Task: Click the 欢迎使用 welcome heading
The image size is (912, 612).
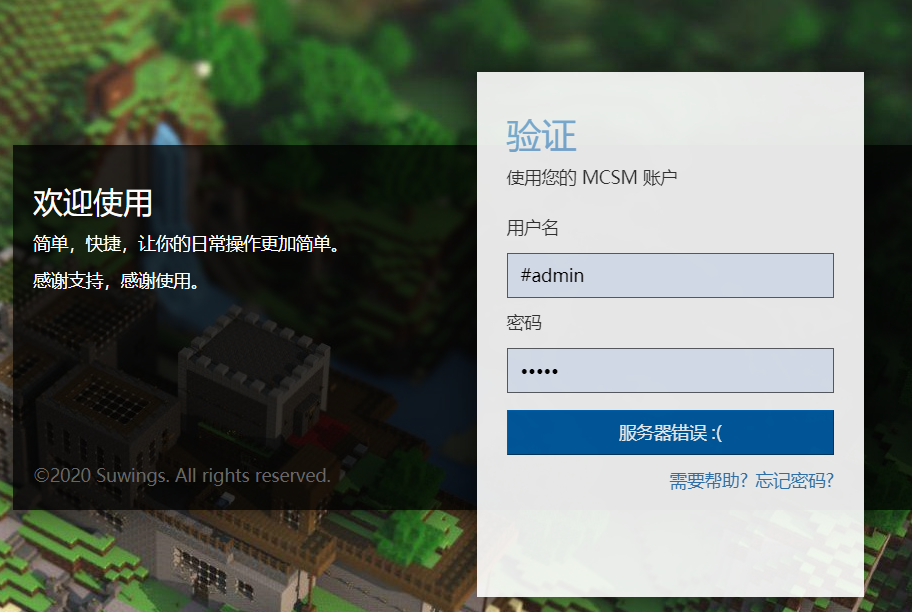Action: 89,203
